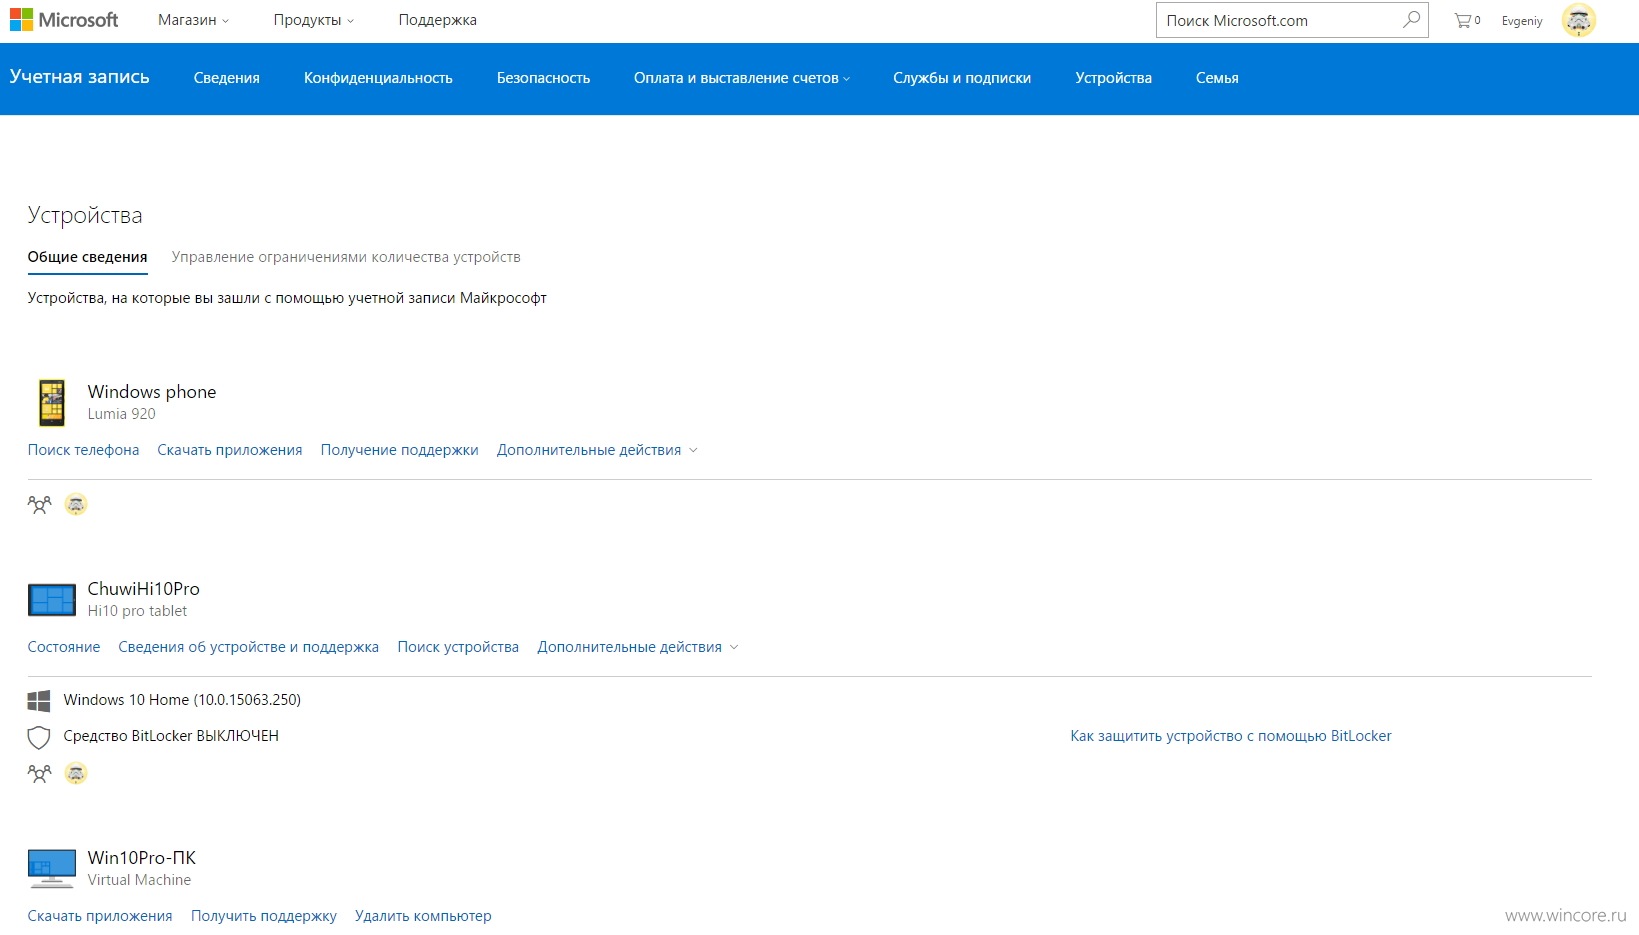Click the Windows phone device icon
1639x935 pixels.
(x=52, y=403)
